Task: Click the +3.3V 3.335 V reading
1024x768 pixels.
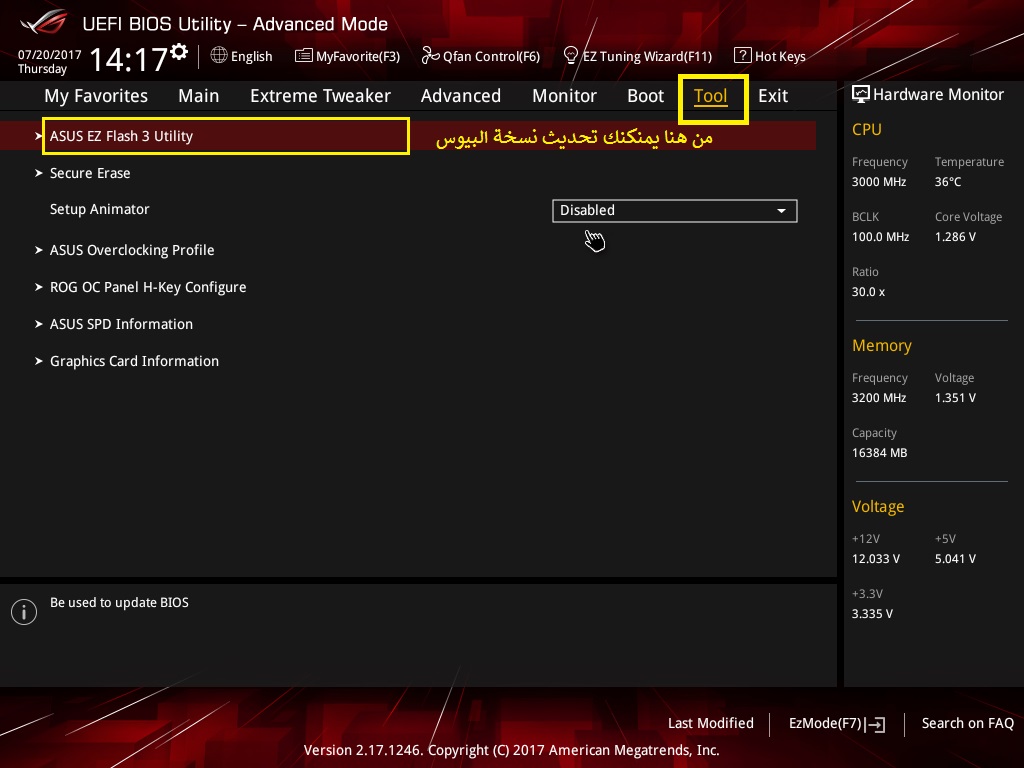Action: 872,614
